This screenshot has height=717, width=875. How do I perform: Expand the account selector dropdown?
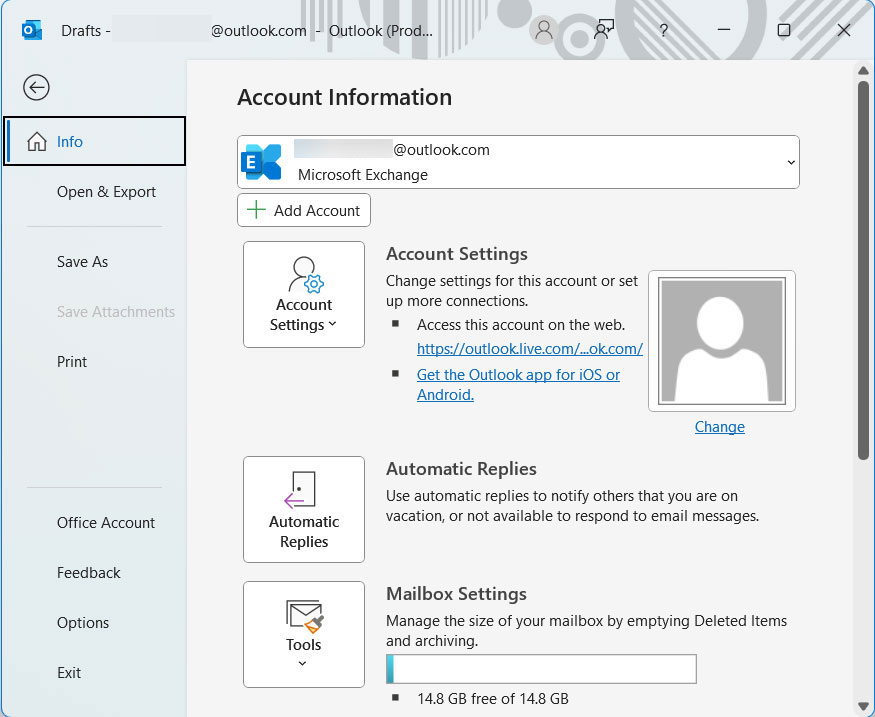[791, 162]
